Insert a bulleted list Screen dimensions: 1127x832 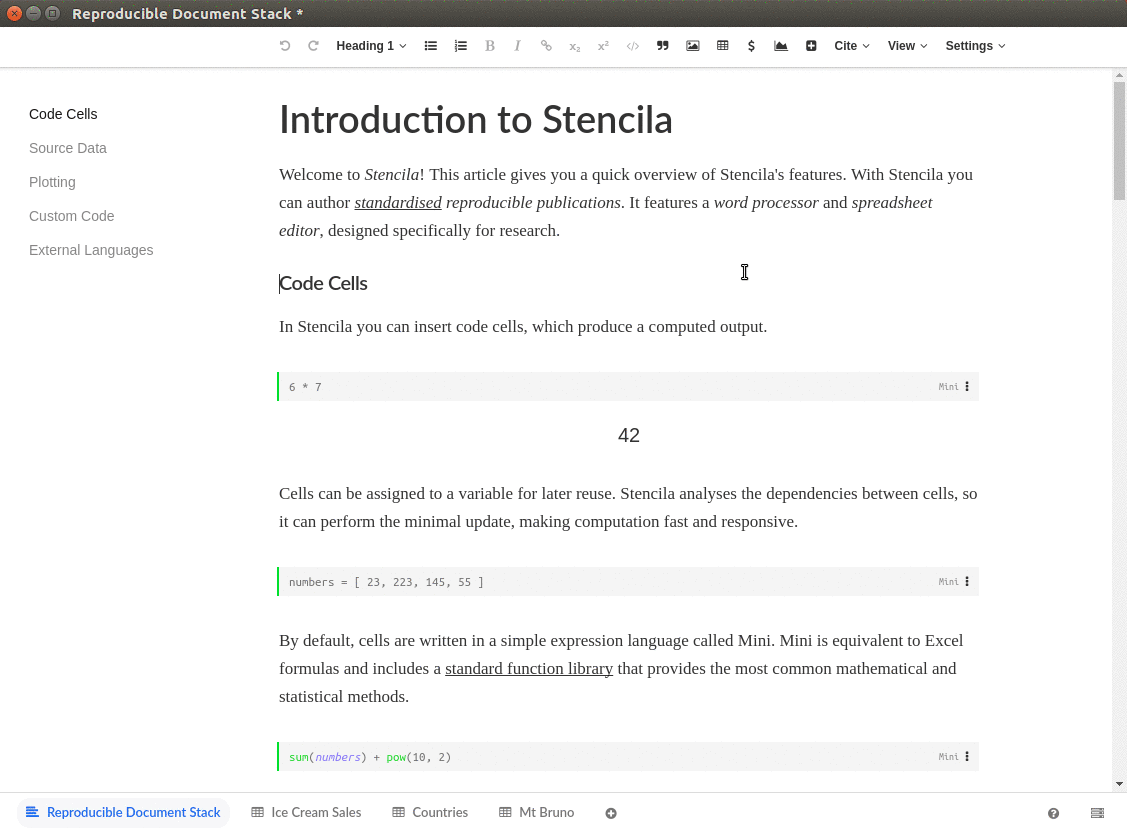pos(431,45)
